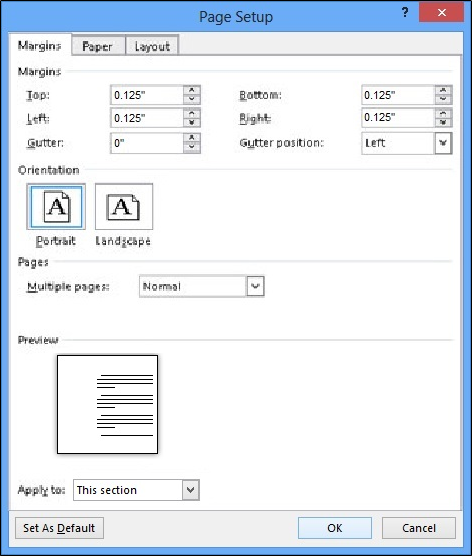
Task: Increase Bottom margin with up arrow
Action: (443, 90)
